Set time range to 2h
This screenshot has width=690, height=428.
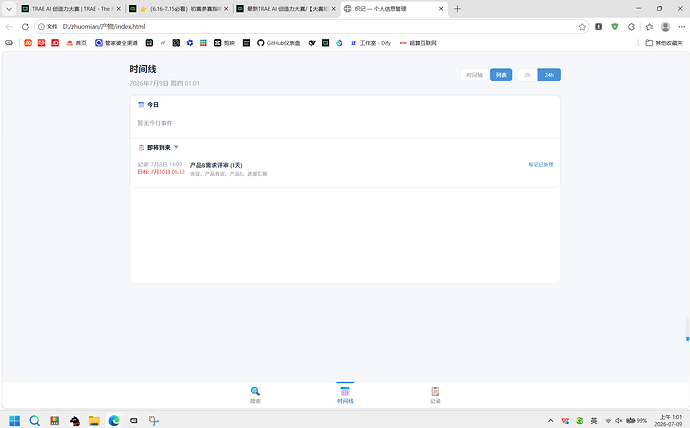527,75
